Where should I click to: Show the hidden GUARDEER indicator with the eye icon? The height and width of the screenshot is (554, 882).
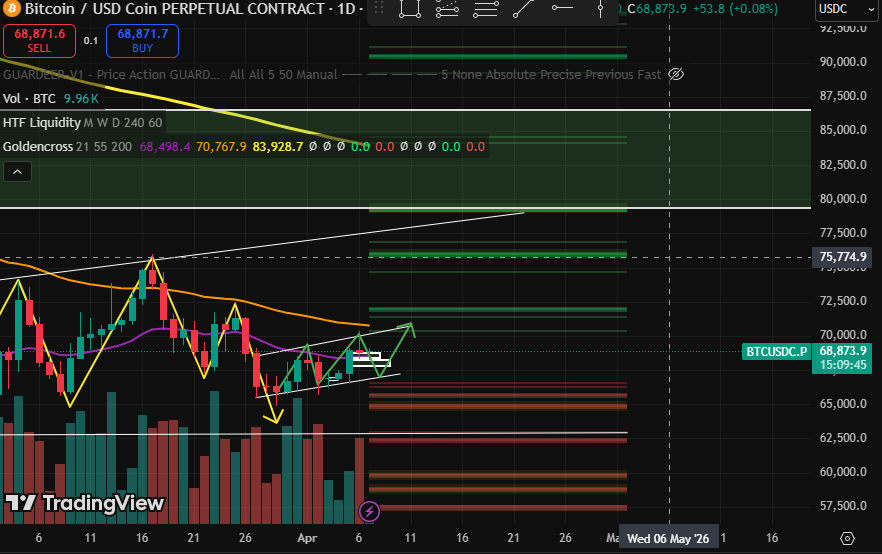[676, 74]
